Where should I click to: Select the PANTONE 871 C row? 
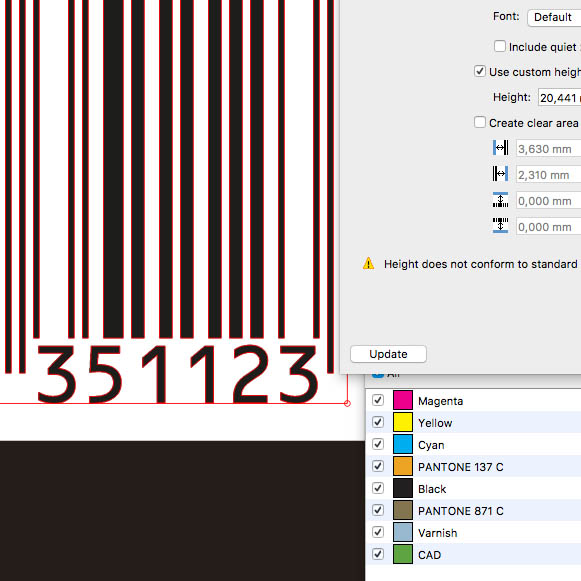click(473, 510)
